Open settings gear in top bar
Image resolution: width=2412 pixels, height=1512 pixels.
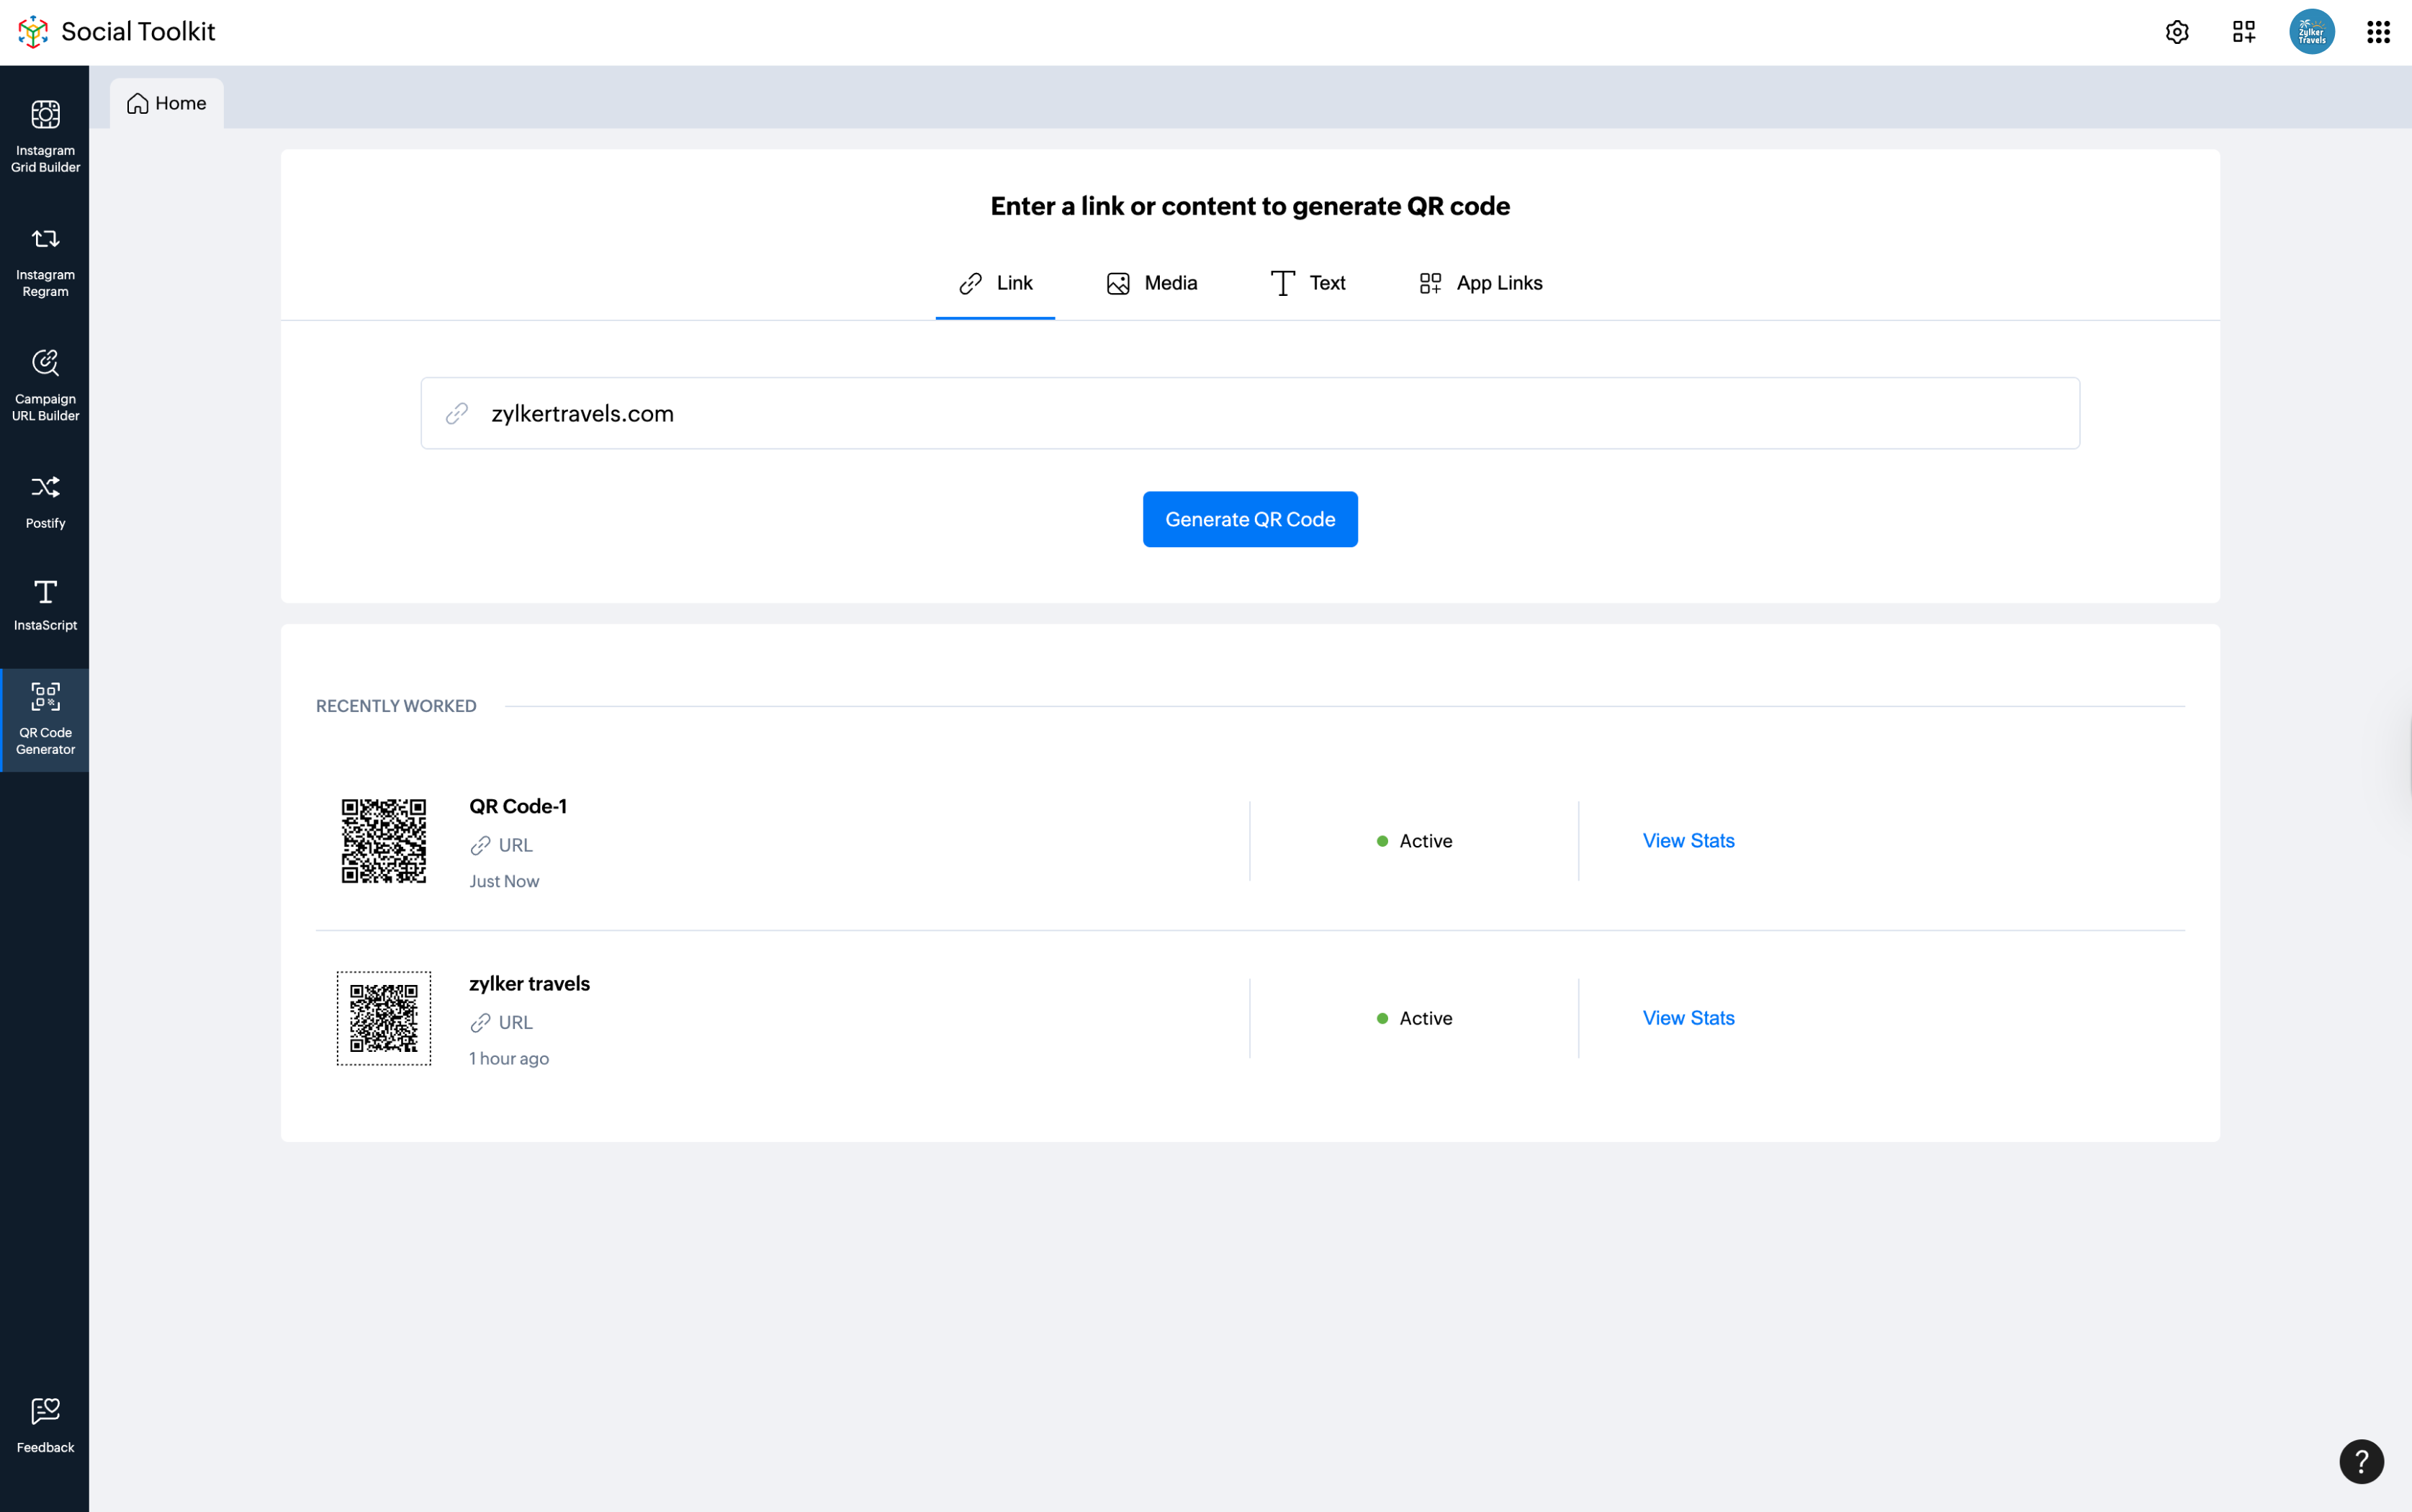click(2176, 32)
